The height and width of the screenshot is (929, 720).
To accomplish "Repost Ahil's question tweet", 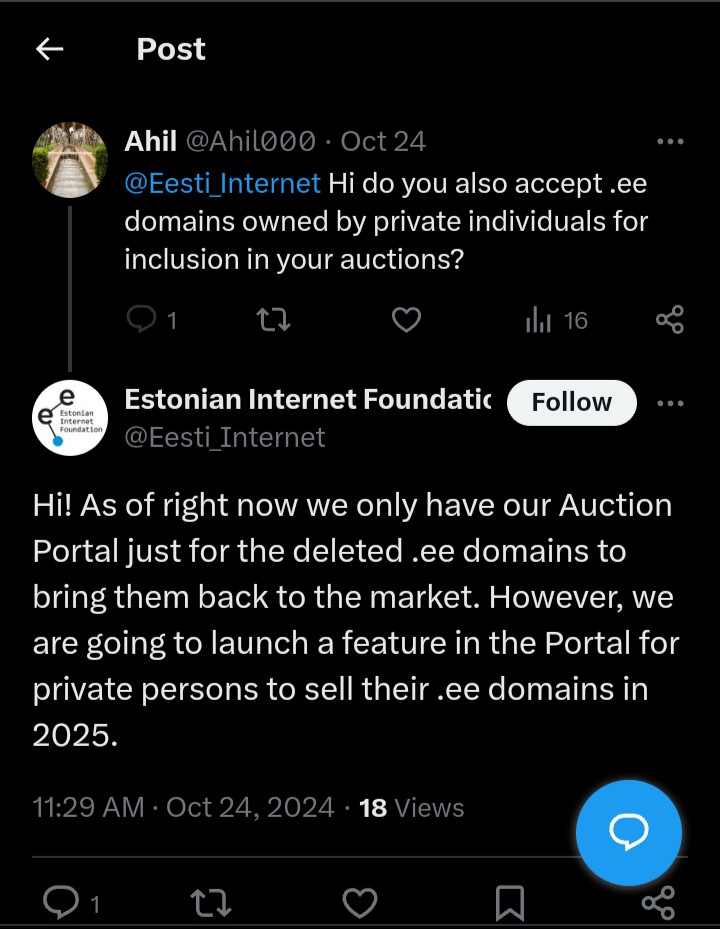I will pos(274,320).
